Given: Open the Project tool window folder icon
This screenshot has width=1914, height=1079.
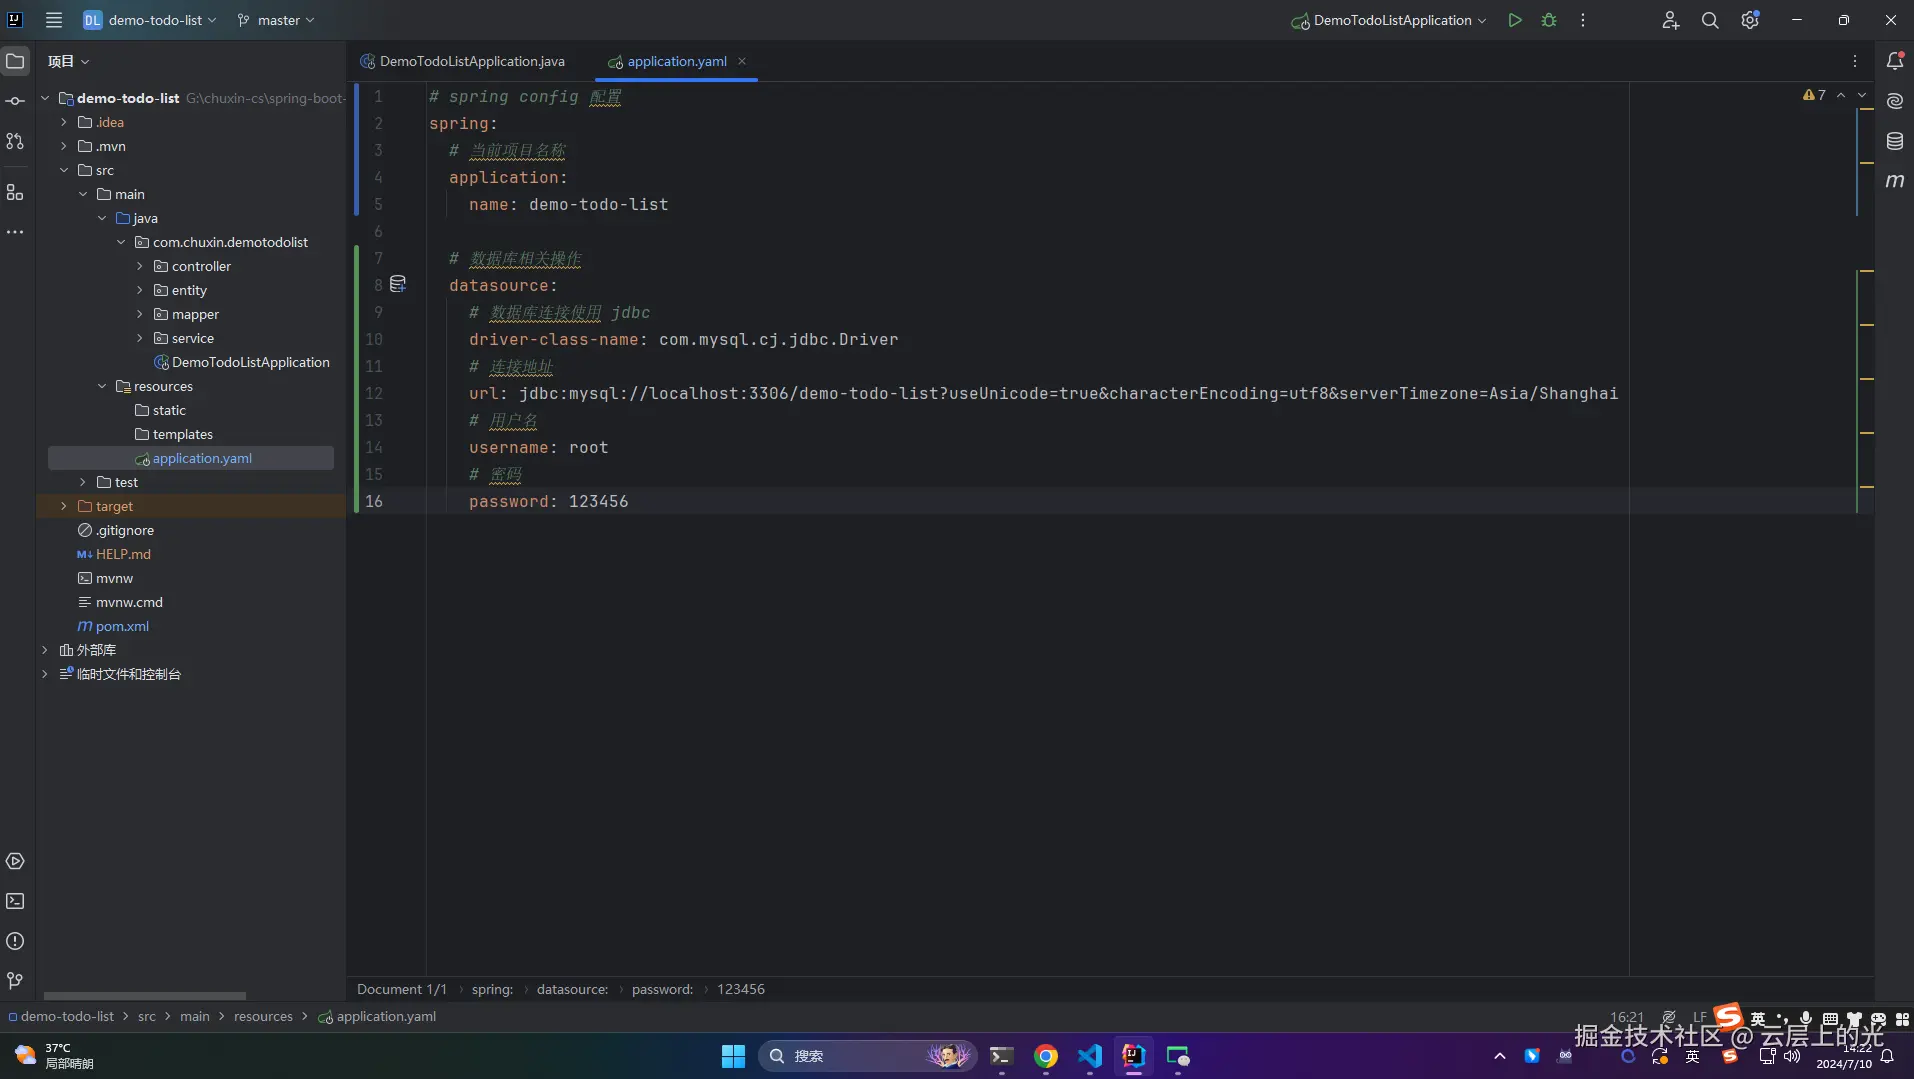Looking at the screenshot, I should pyautogui.click(x=15, y=61).
